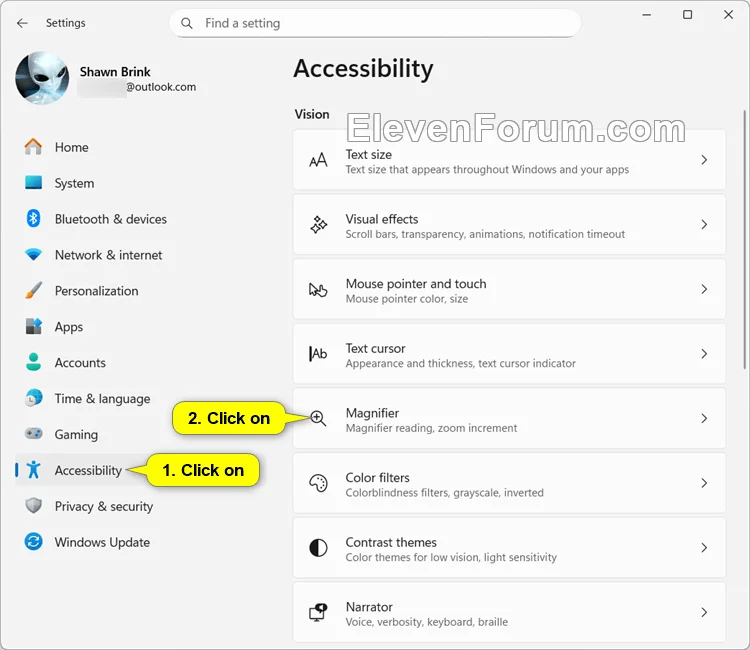This screenshot has width=750, height=650.
Task: Click the Accessibility figure icon in sidebar
Action: click(33, 470)
